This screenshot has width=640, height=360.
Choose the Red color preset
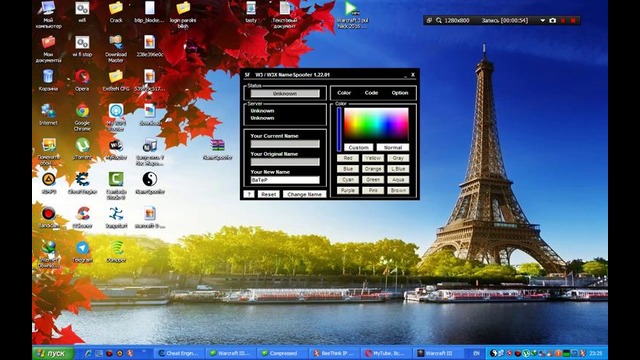click(x=348, y=158)
